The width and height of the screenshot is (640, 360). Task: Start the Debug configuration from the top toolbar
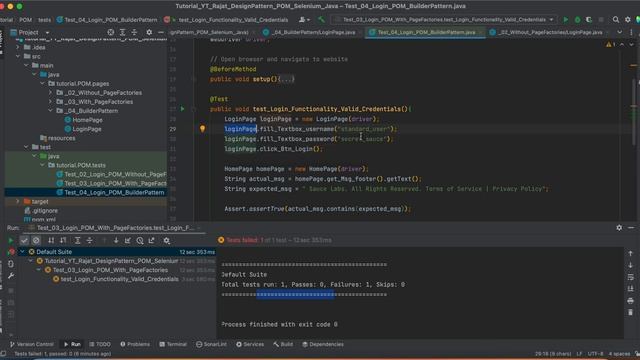(577, 20)
